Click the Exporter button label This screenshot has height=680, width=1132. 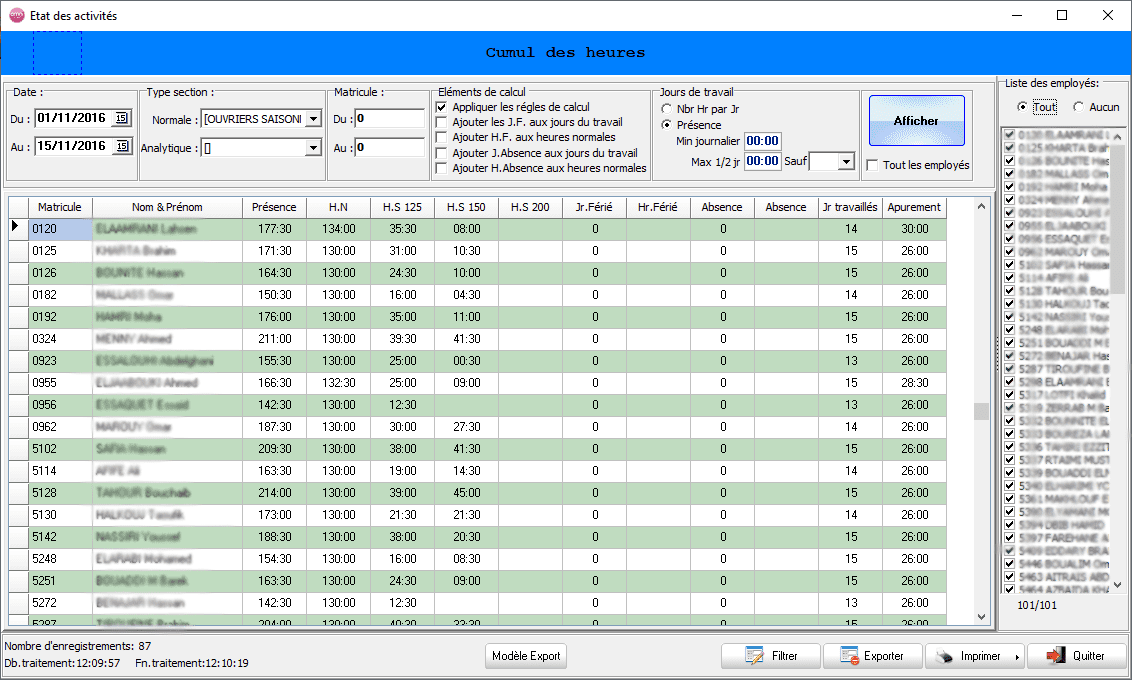coord(884,656)
